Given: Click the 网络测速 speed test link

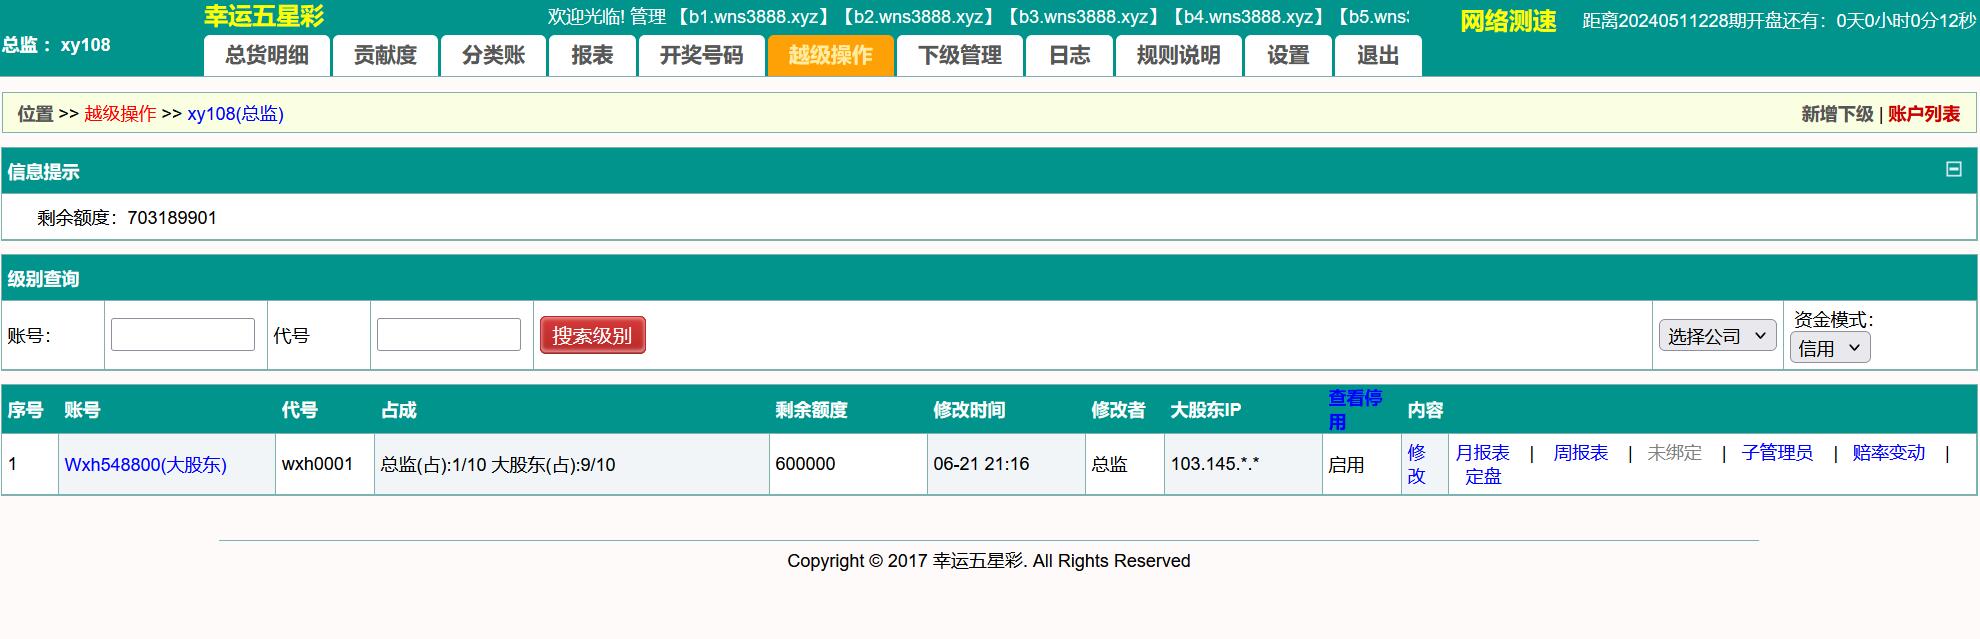Looking at the screenshot, I should 1507,21.
